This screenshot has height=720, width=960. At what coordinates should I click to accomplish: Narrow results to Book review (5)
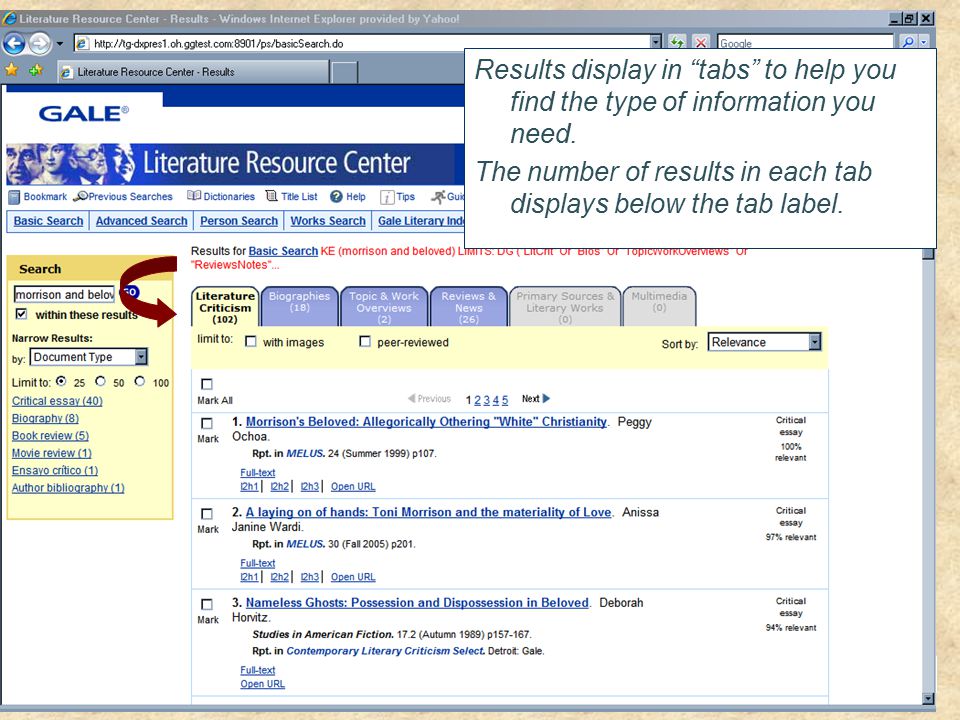(x=50, y=435)
